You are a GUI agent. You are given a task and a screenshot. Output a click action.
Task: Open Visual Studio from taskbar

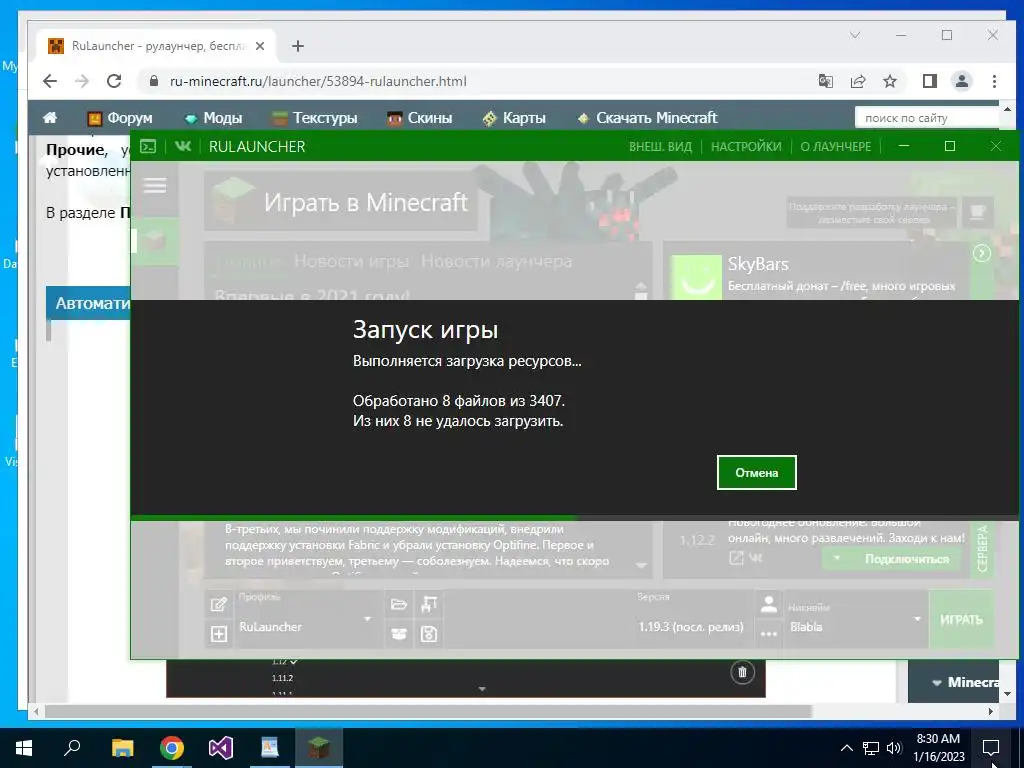221,748
